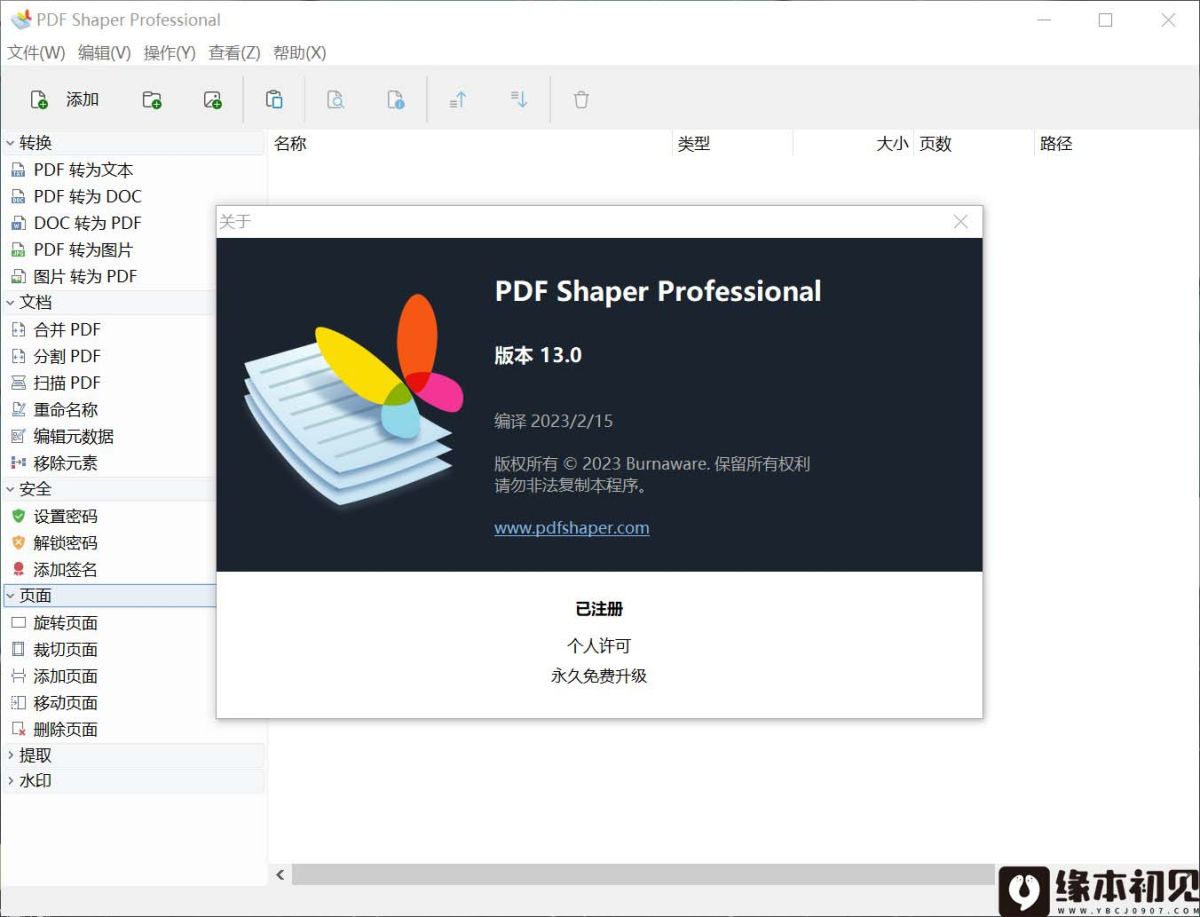Click 永久免费升级 text

(x=599, y=676)
